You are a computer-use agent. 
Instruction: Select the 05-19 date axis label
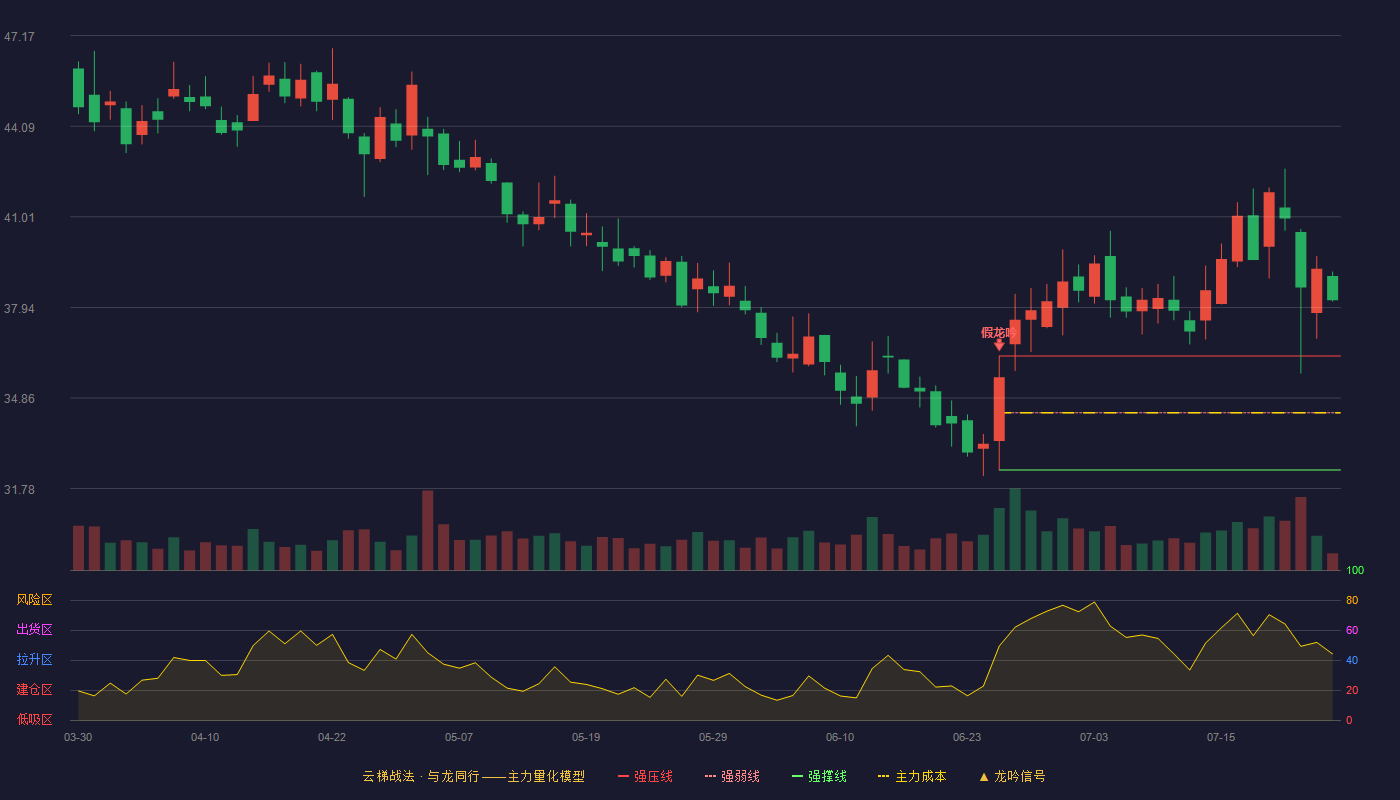(586, 737)
